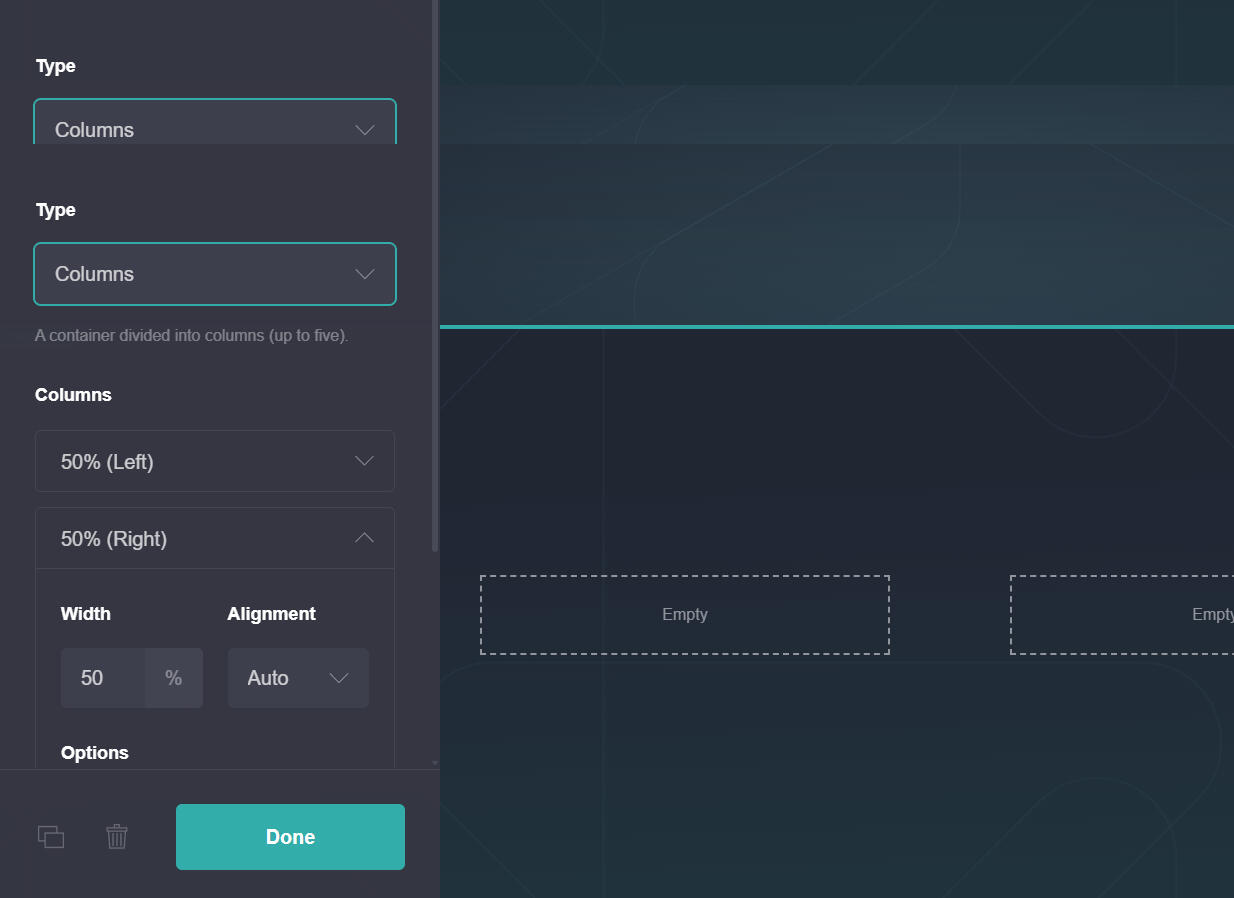
Task: Click the Width value input field
Action: (x=103, y=678)
